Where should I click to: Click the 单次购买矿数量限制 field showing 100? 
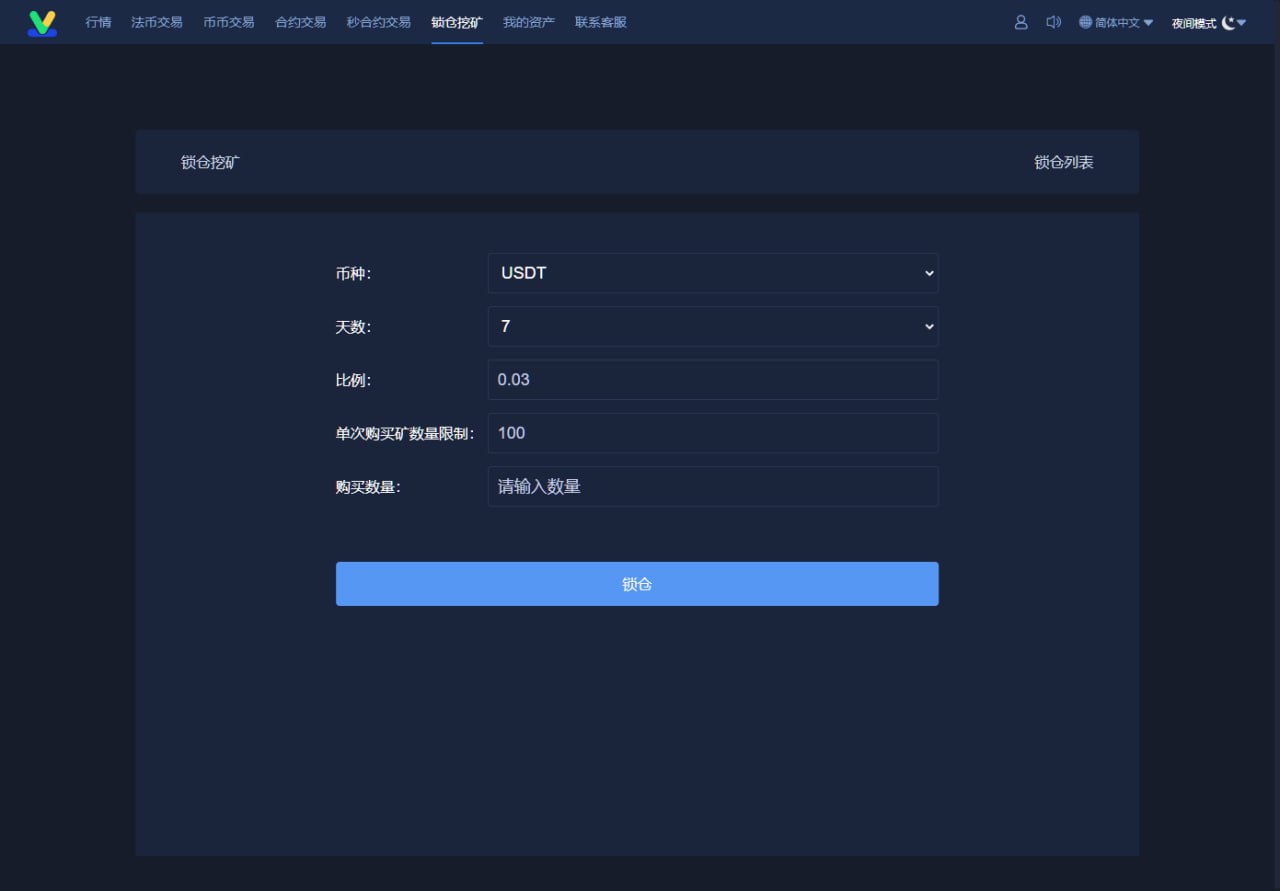(713, 433)
